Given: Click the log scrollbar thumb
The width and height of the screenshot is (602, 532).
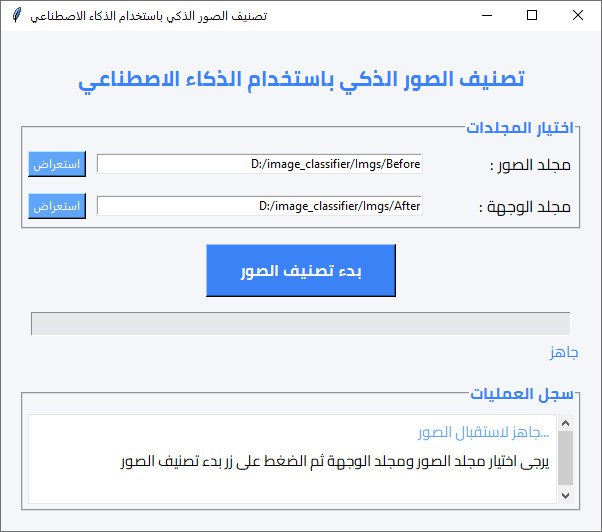Looking at the screenshot, I should tap(566, 458).
